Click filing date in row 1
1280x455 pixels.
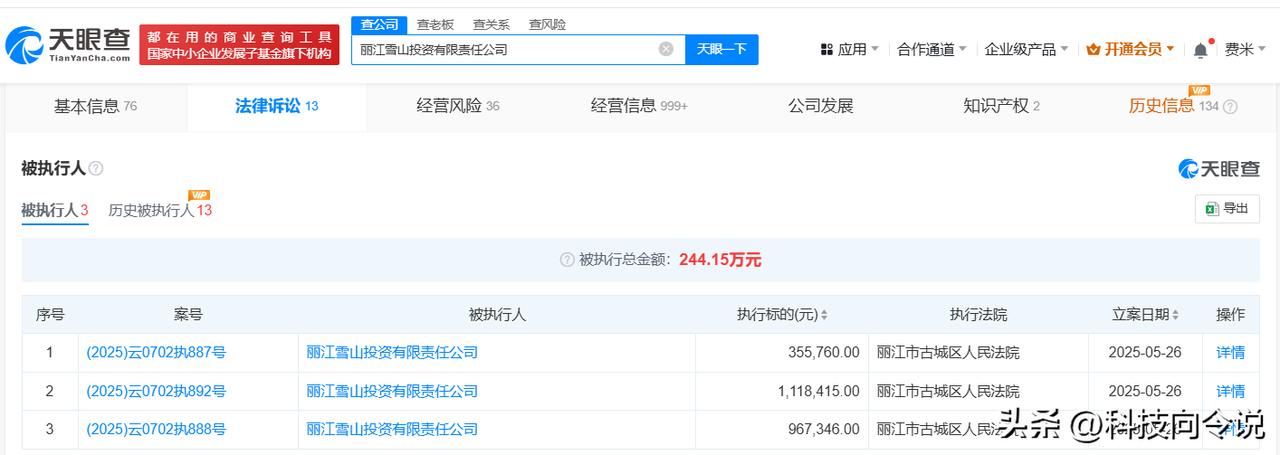(1145, 352)
